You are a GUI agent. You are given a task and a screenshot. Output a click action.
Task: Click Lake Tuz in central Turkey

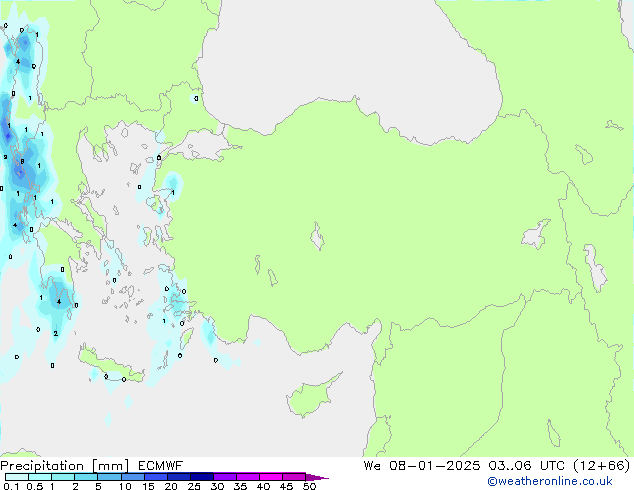coord(318,239)
